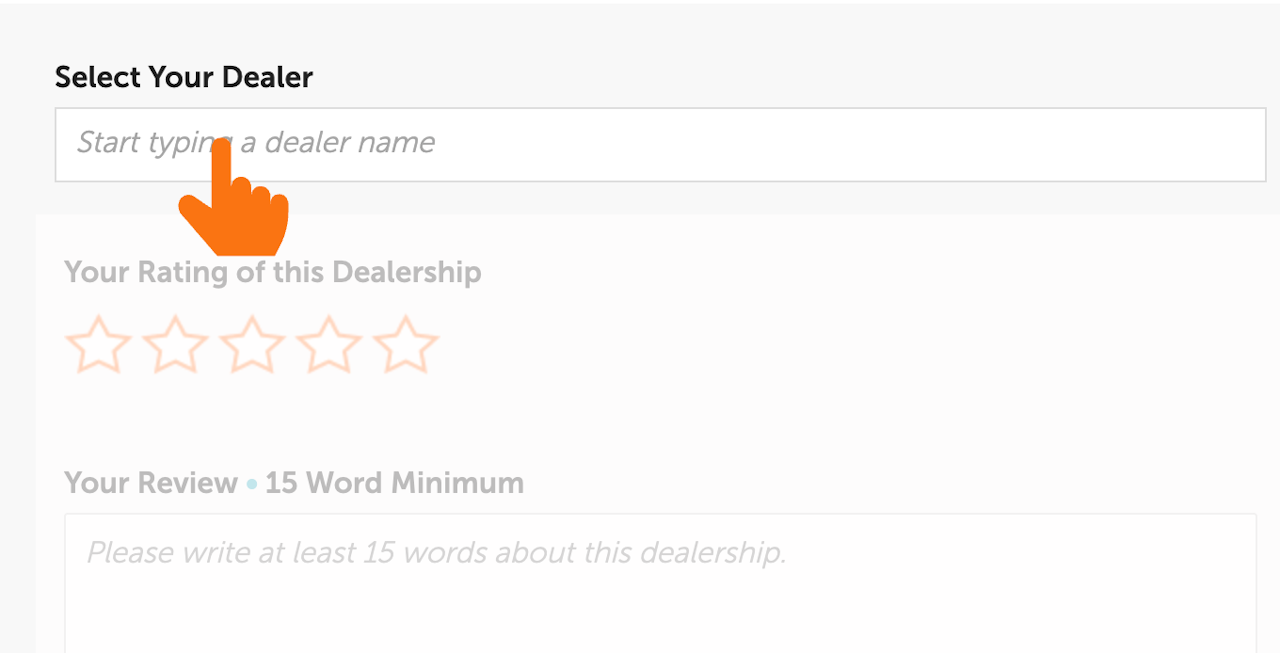Screen dimensions: 1280x653
Task: Pick the last star in the rating row
Action: coord(406,345)
